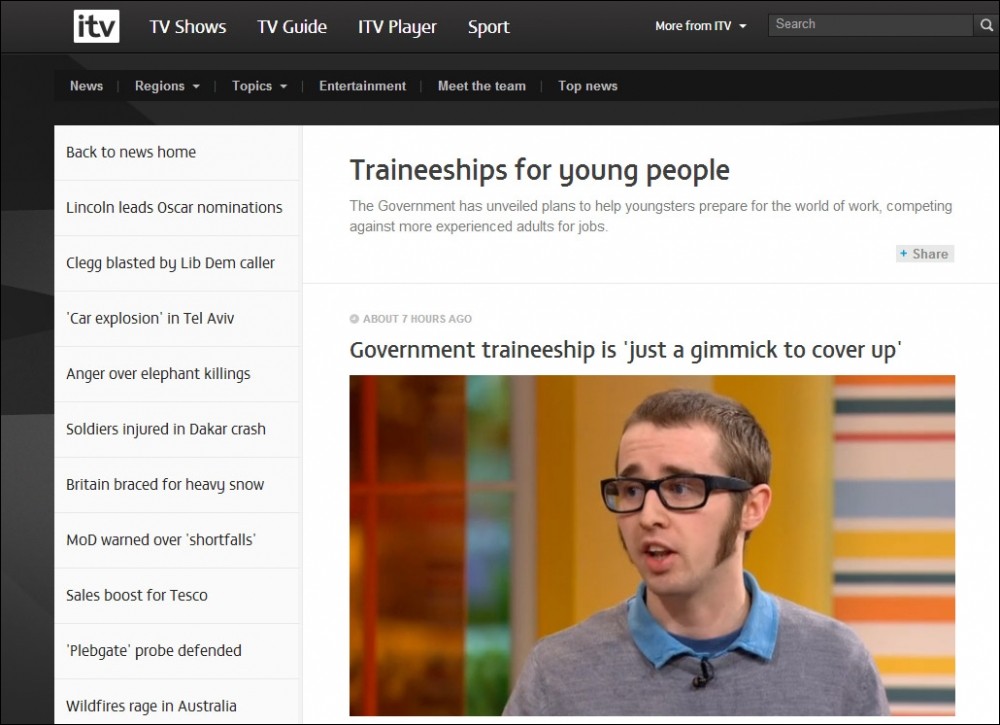Read Britain braced for heavy snow article

[x=165, y=485]
